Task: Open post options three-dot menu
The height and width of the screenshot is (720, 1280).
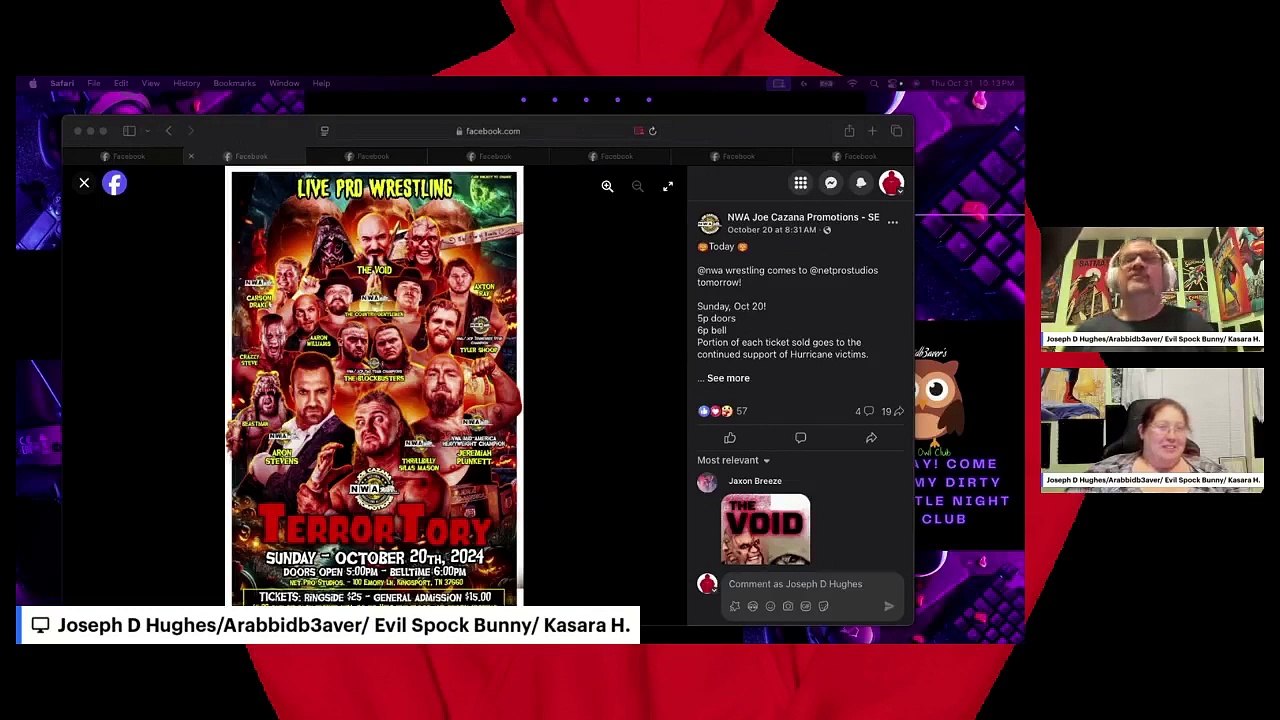Action: 893,222
